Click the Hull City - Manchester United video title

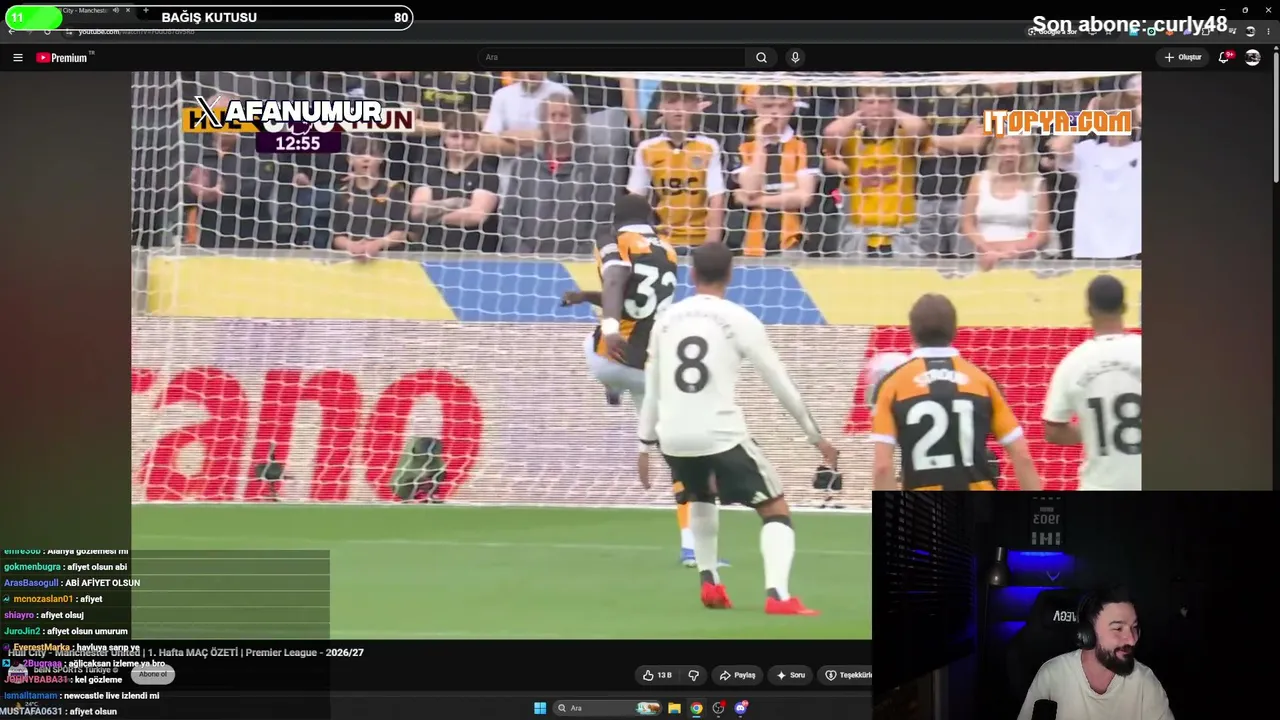point(186,652)
